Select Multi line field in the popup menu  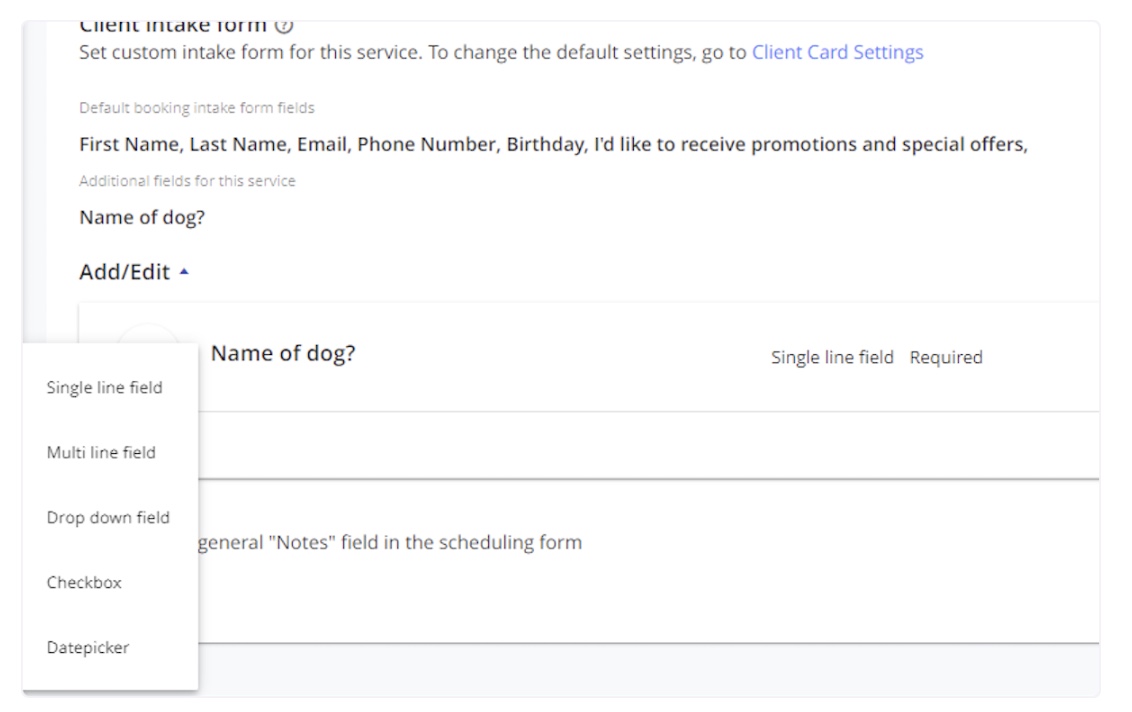(x=101, y=453)
